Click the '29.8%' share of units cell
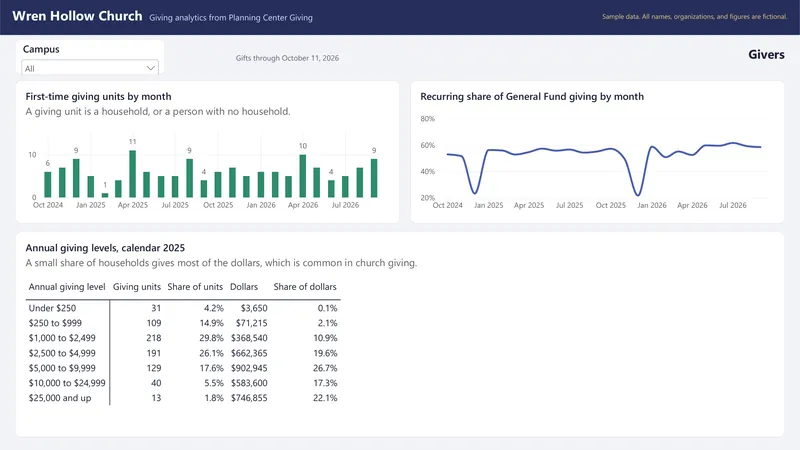The image size is (800, 450). (211, 338)
